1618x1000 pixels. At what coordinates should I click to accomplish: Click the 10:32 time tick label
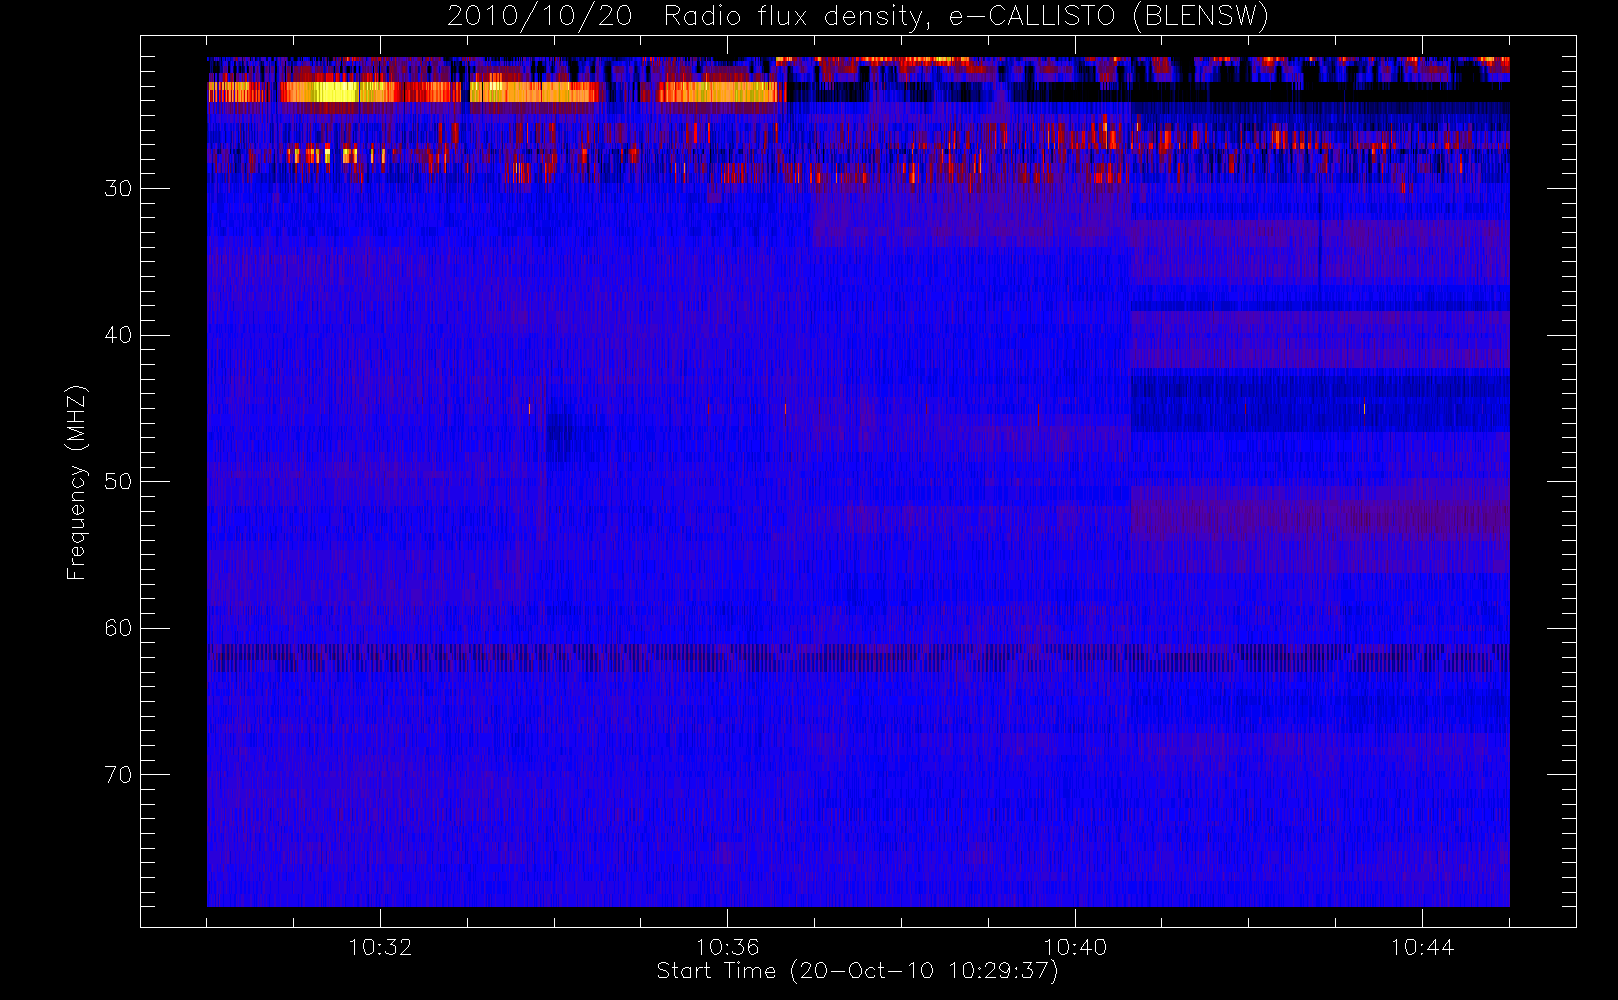380,946
